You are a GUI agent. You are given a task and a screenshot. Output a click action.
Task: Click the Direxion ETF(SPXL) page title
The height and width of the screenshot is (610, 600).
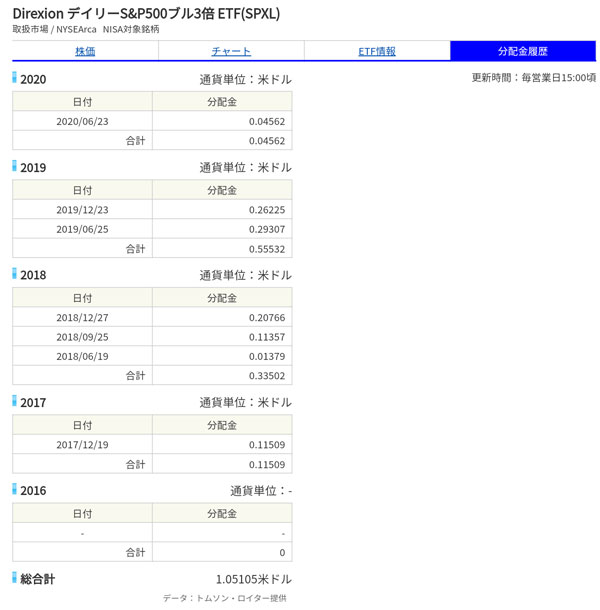click(146, 13)
